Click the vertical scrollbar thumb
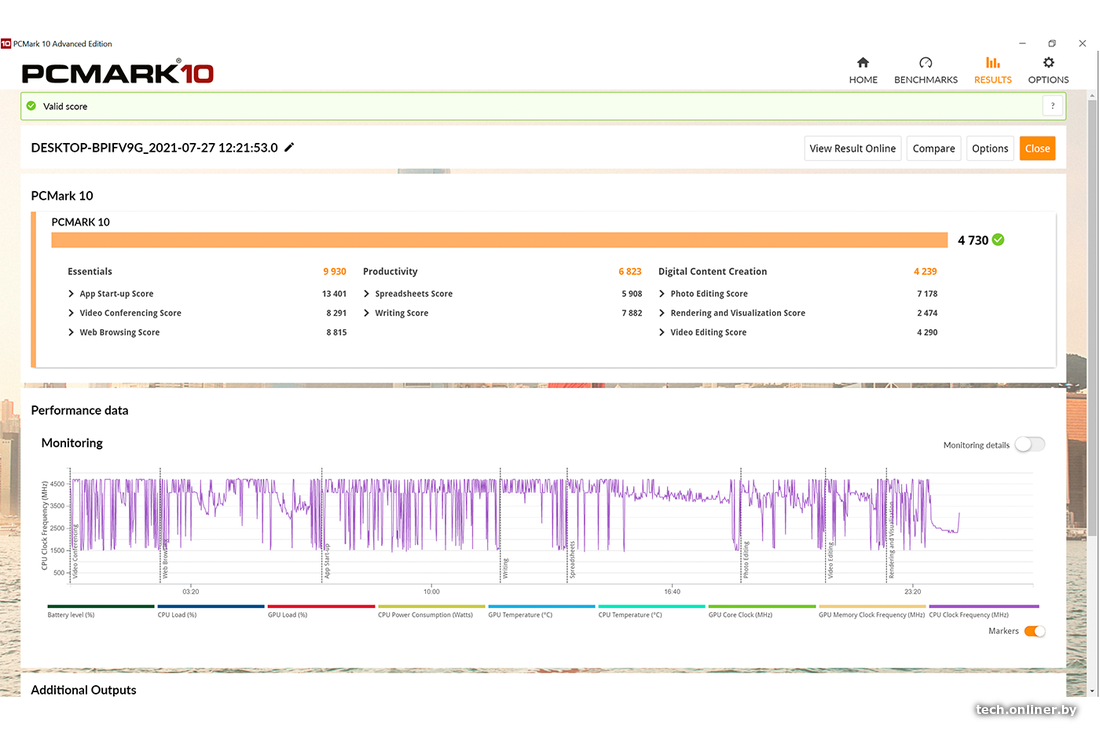 pyautogui.click(x=1092, y=318)
